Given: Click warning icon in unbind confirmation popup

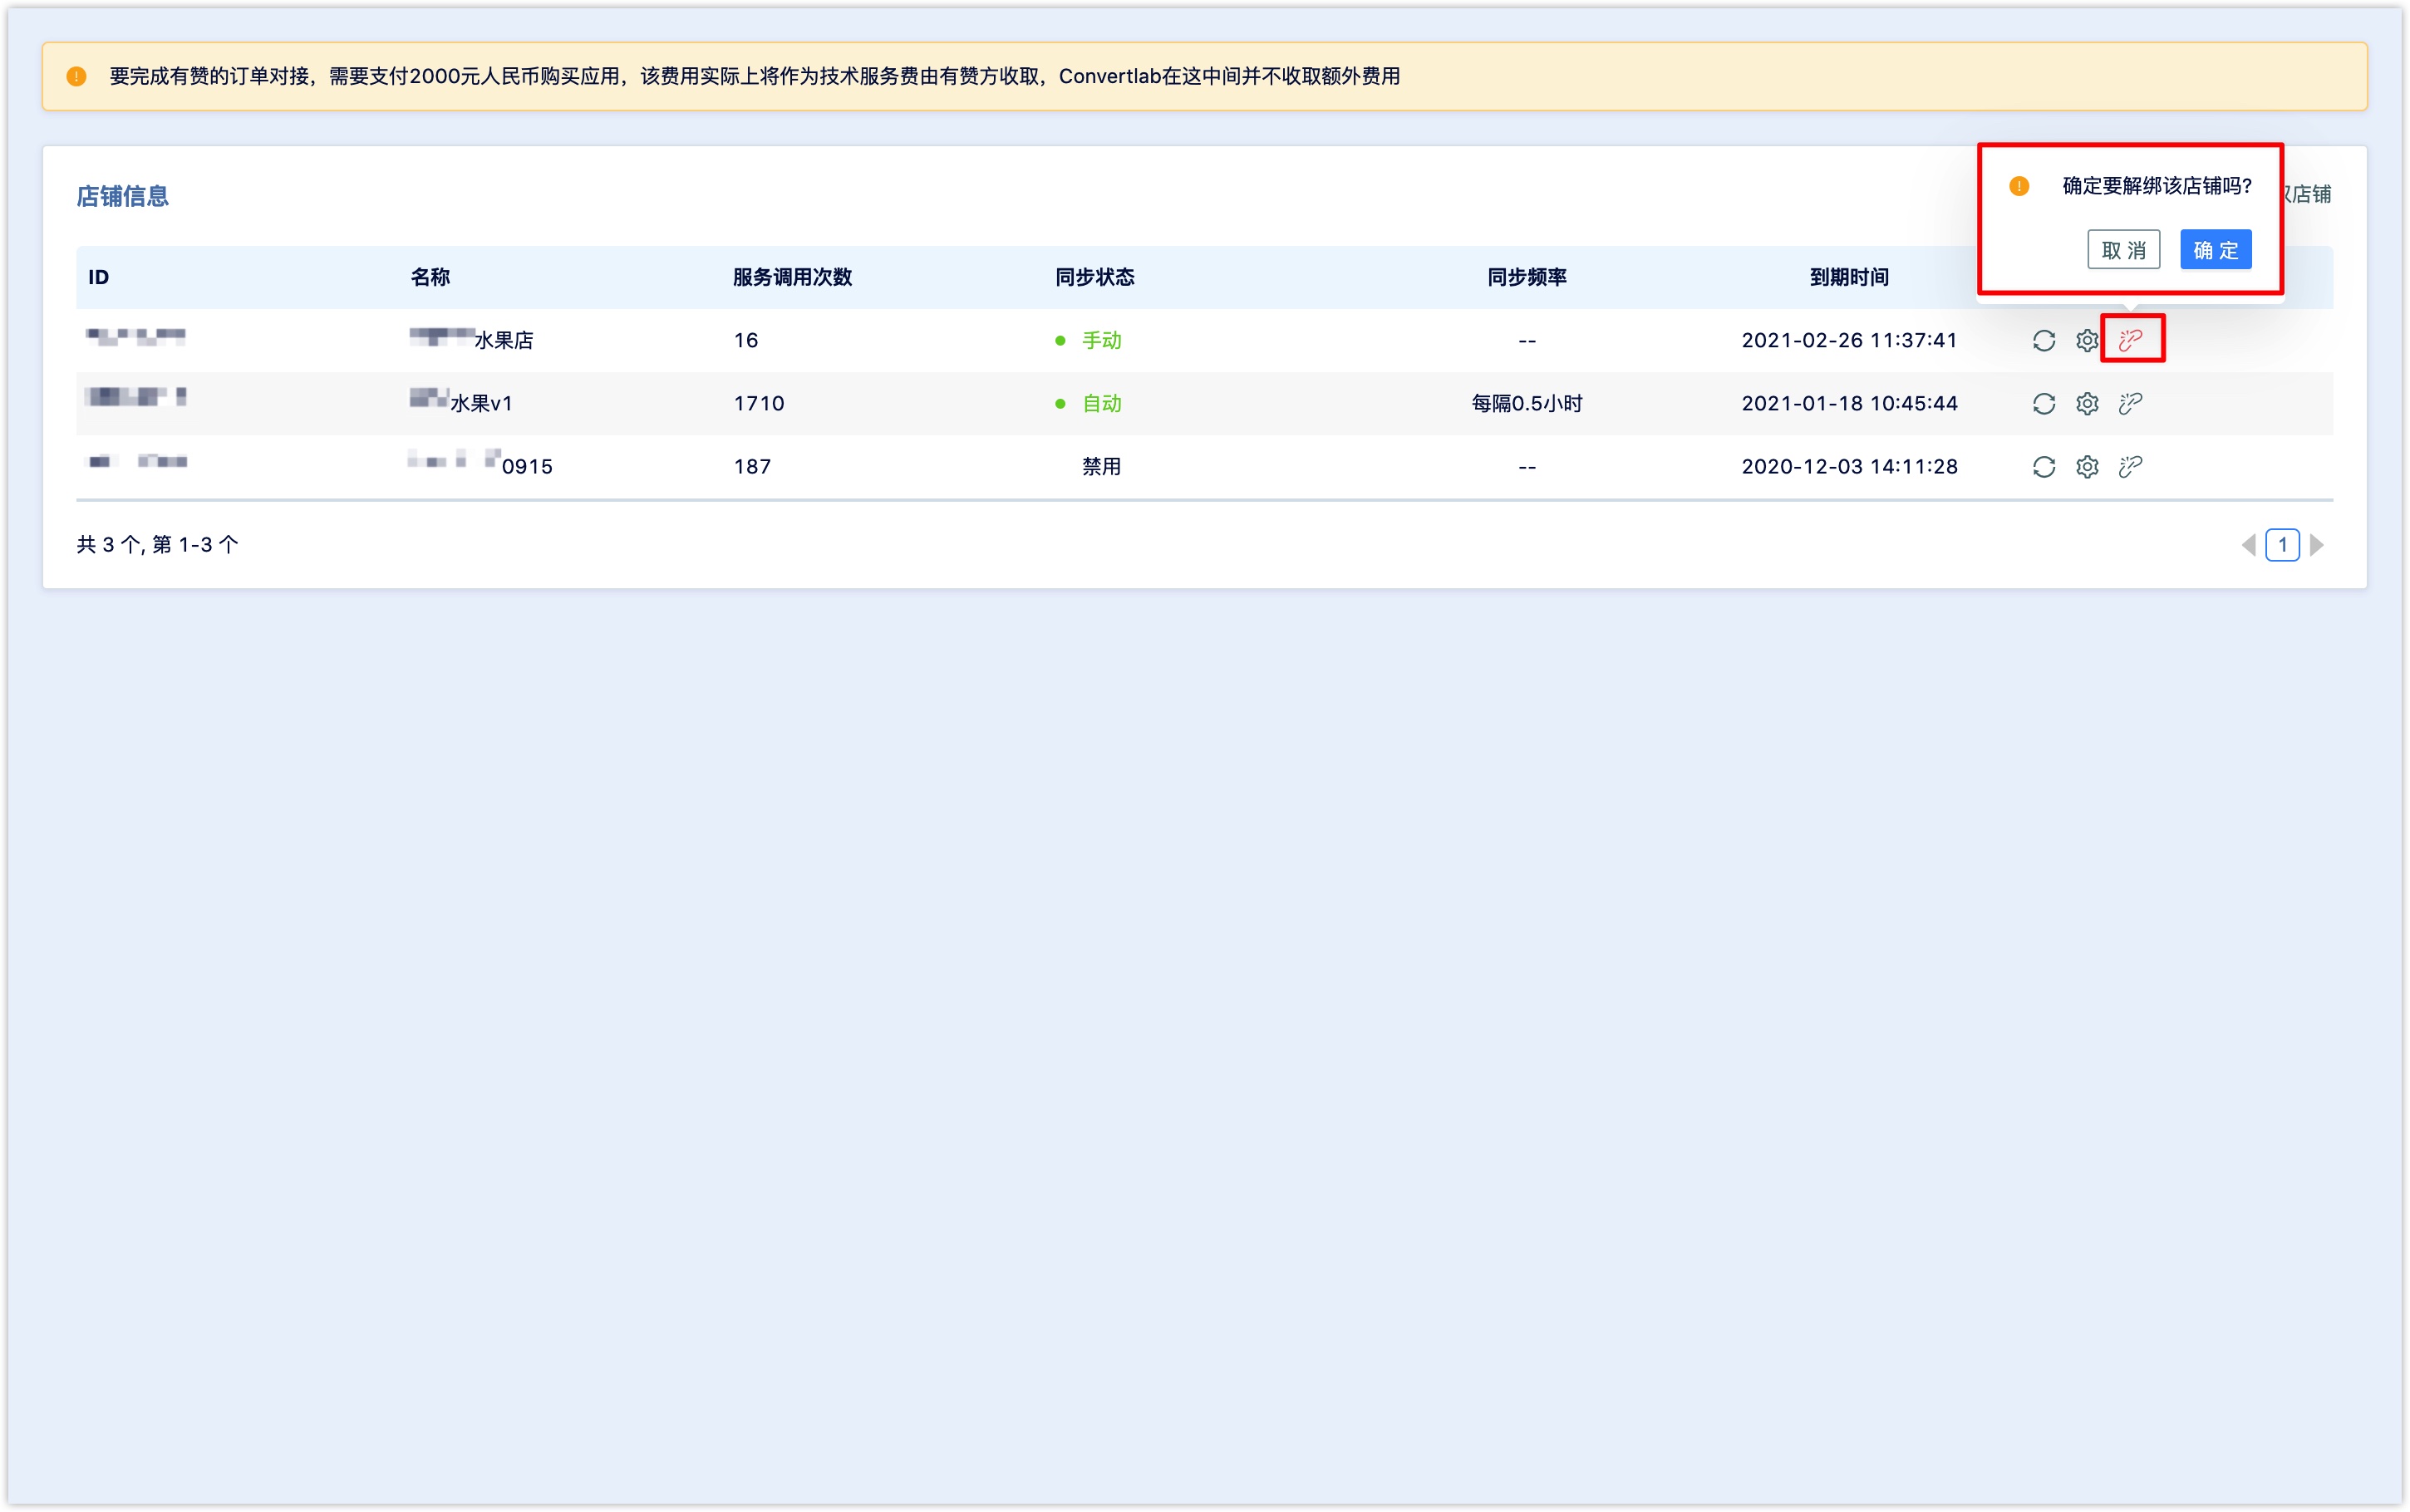Looking at the screenshot, I should click(2018, 186).
